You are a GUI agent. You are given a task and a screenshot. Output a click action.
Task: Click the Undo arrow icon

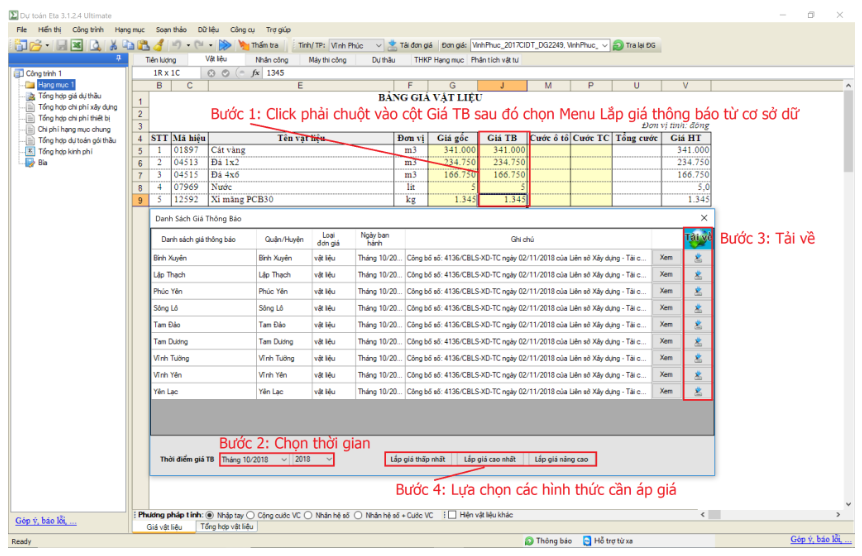tap(177, 45)
